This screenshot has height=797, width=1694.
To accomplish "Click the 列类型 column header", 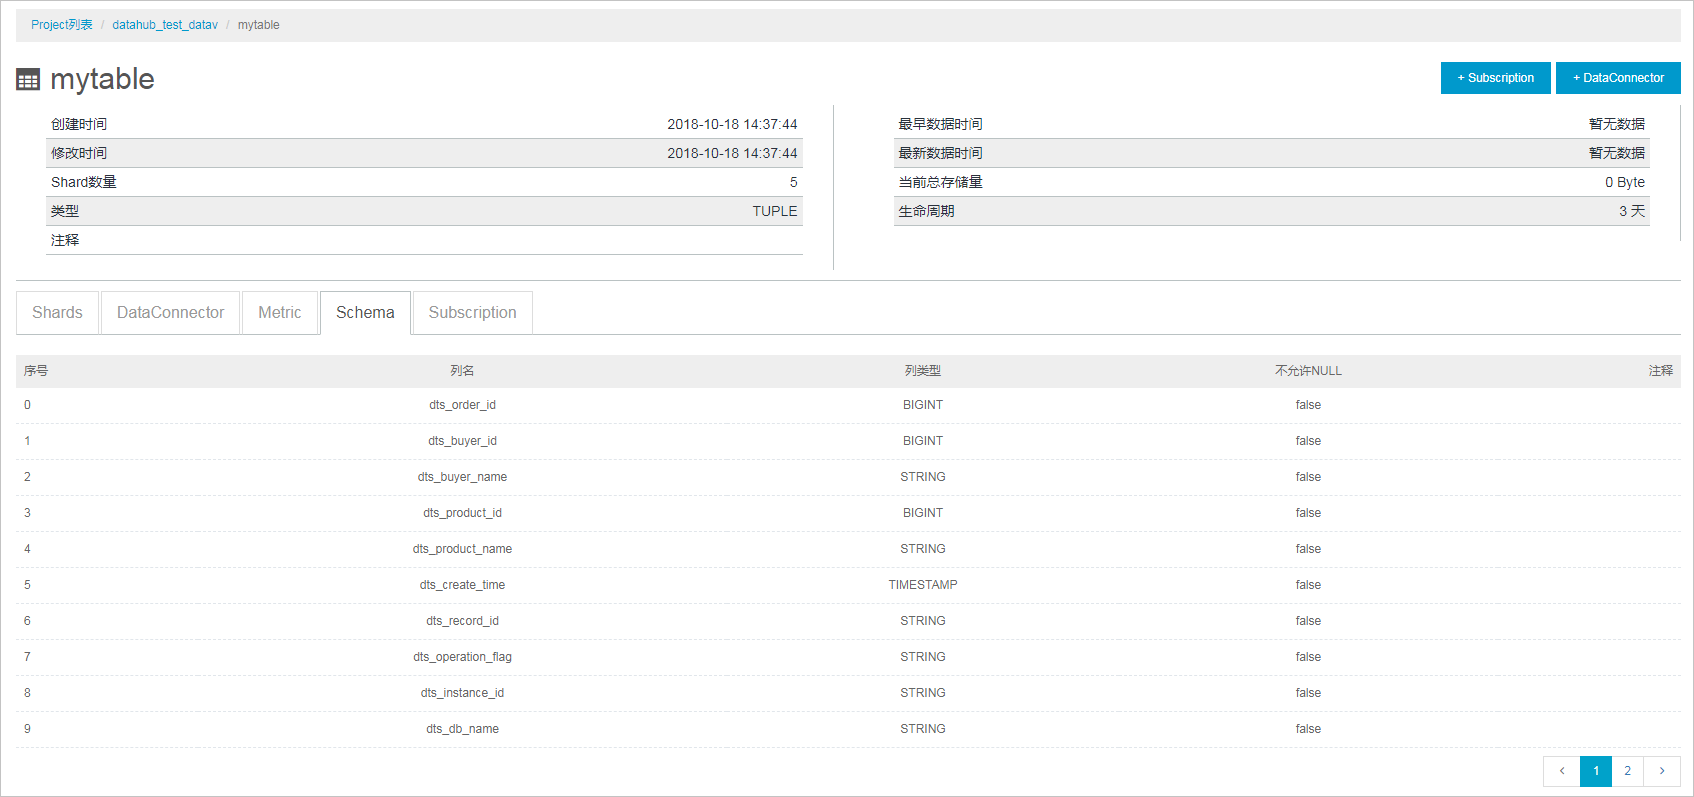I will click(x=922, y=371).
